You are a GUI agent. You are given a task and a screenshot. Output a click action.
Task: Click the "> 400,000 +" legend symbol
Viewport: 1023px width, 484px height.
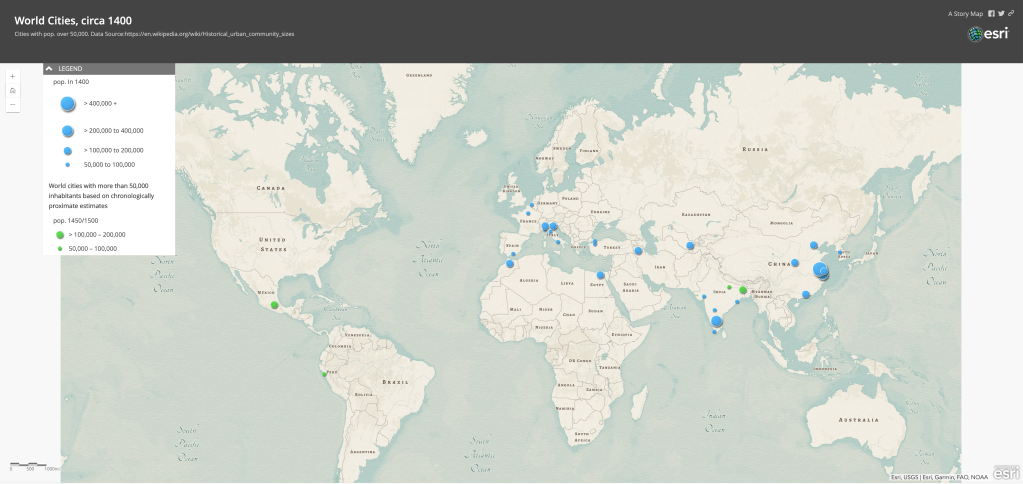tap(68, 103)
